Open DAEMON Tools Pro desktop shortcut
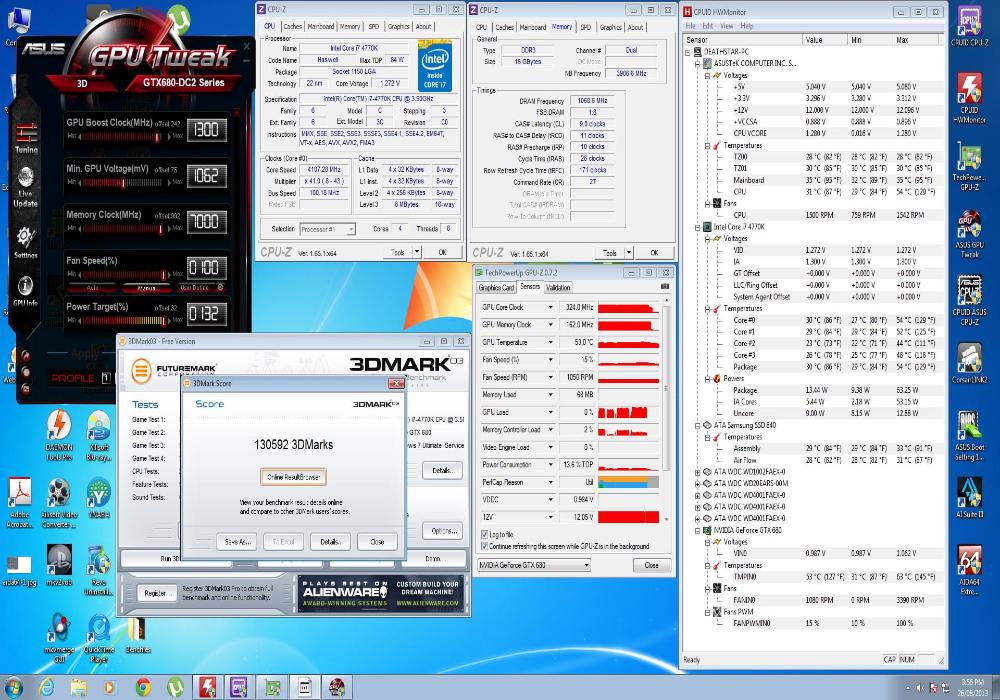This screenshot has width=1000, height=700. [59, 435]
